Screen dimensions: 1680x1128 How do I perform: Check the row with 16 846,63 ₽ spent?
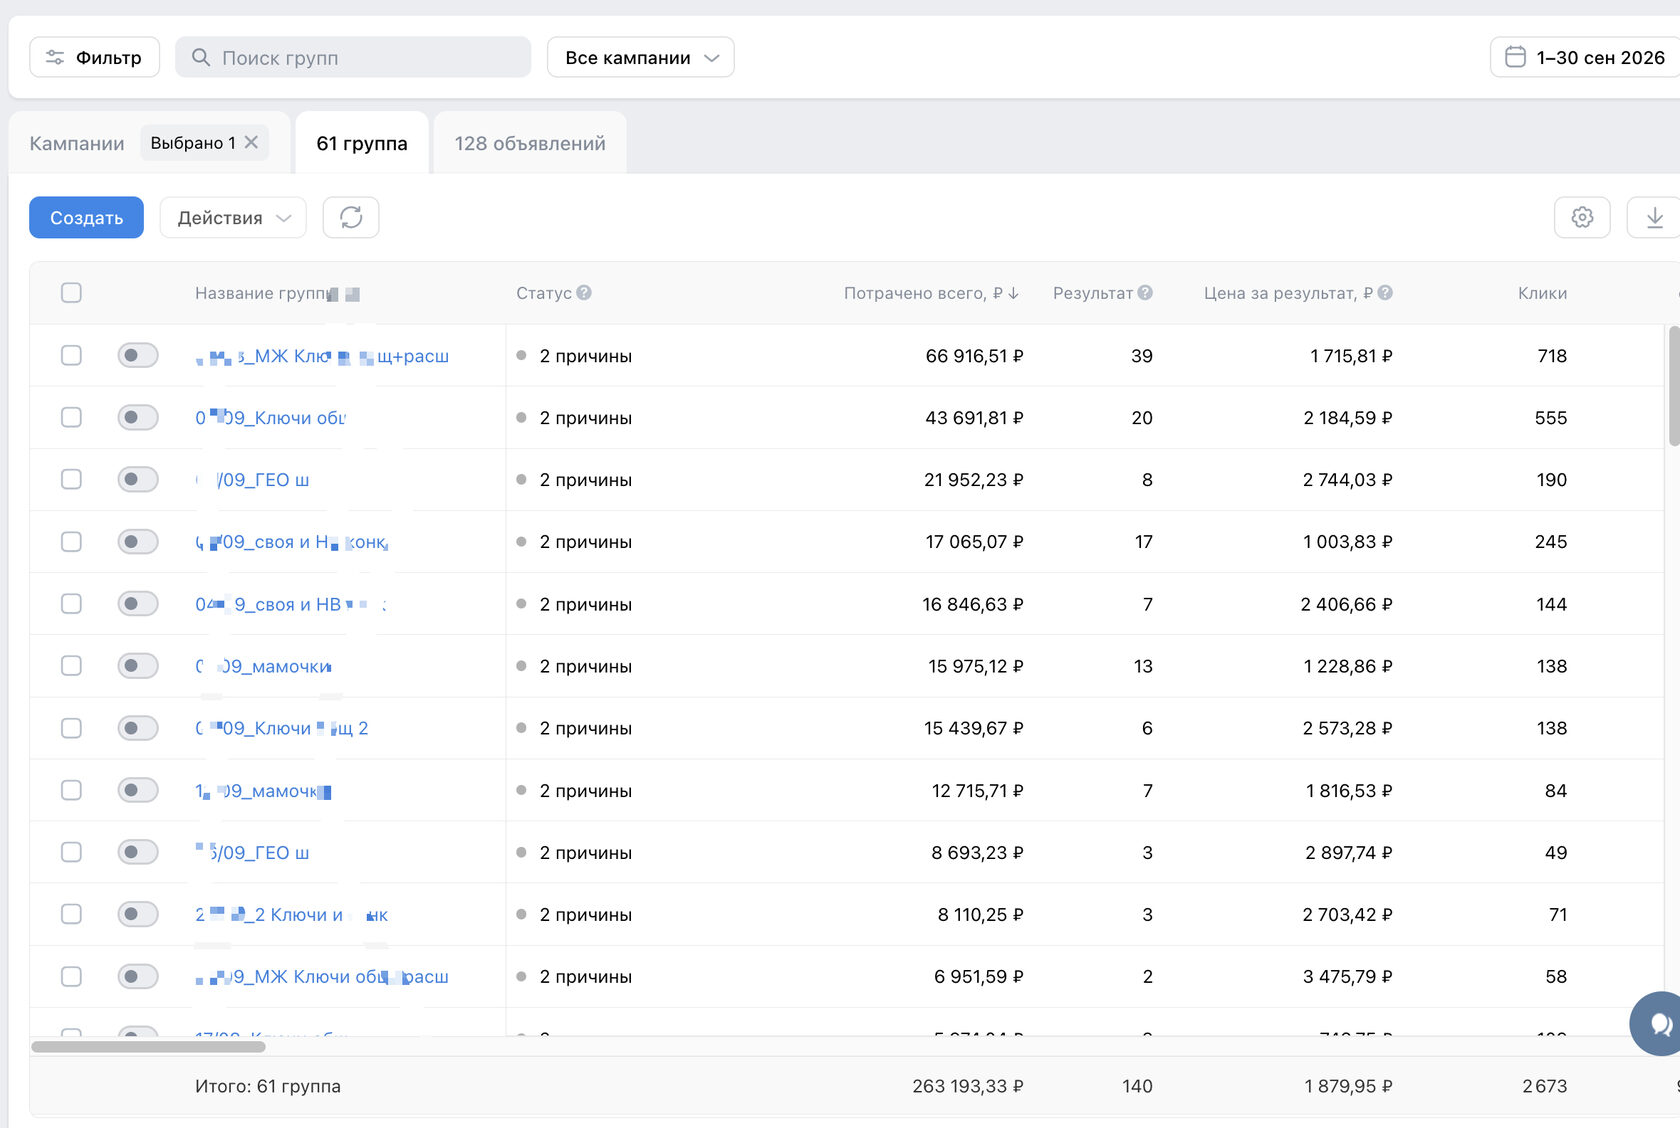coord(71,603)
